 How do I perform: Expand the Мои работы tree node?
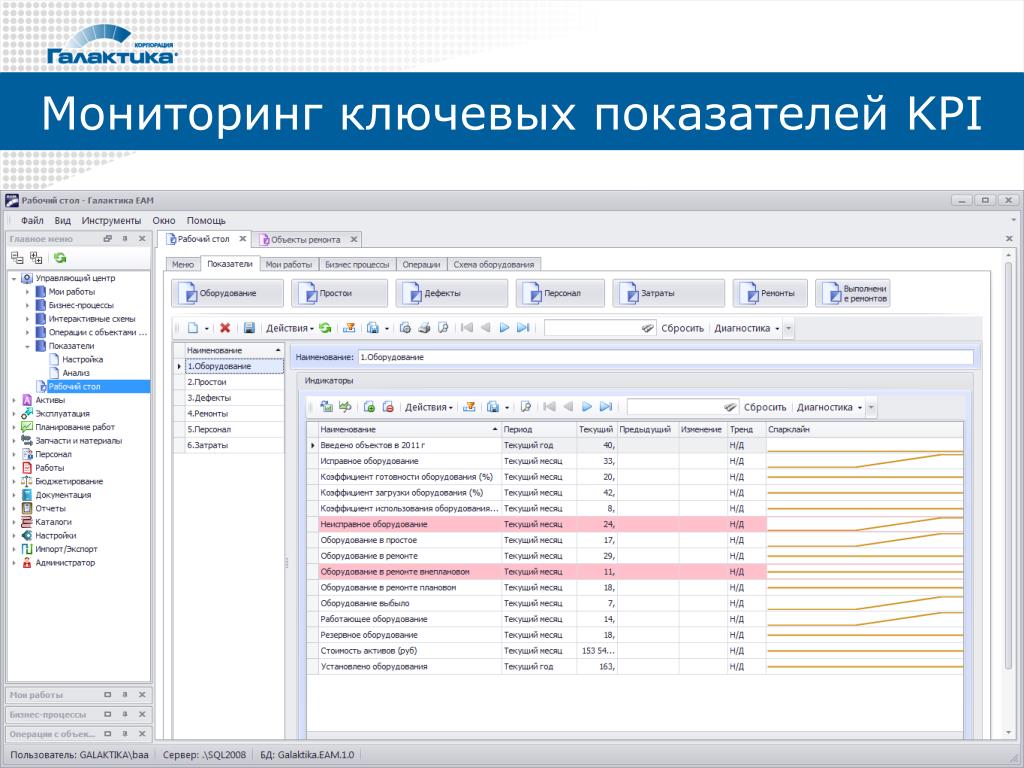(x=27, y=292)
